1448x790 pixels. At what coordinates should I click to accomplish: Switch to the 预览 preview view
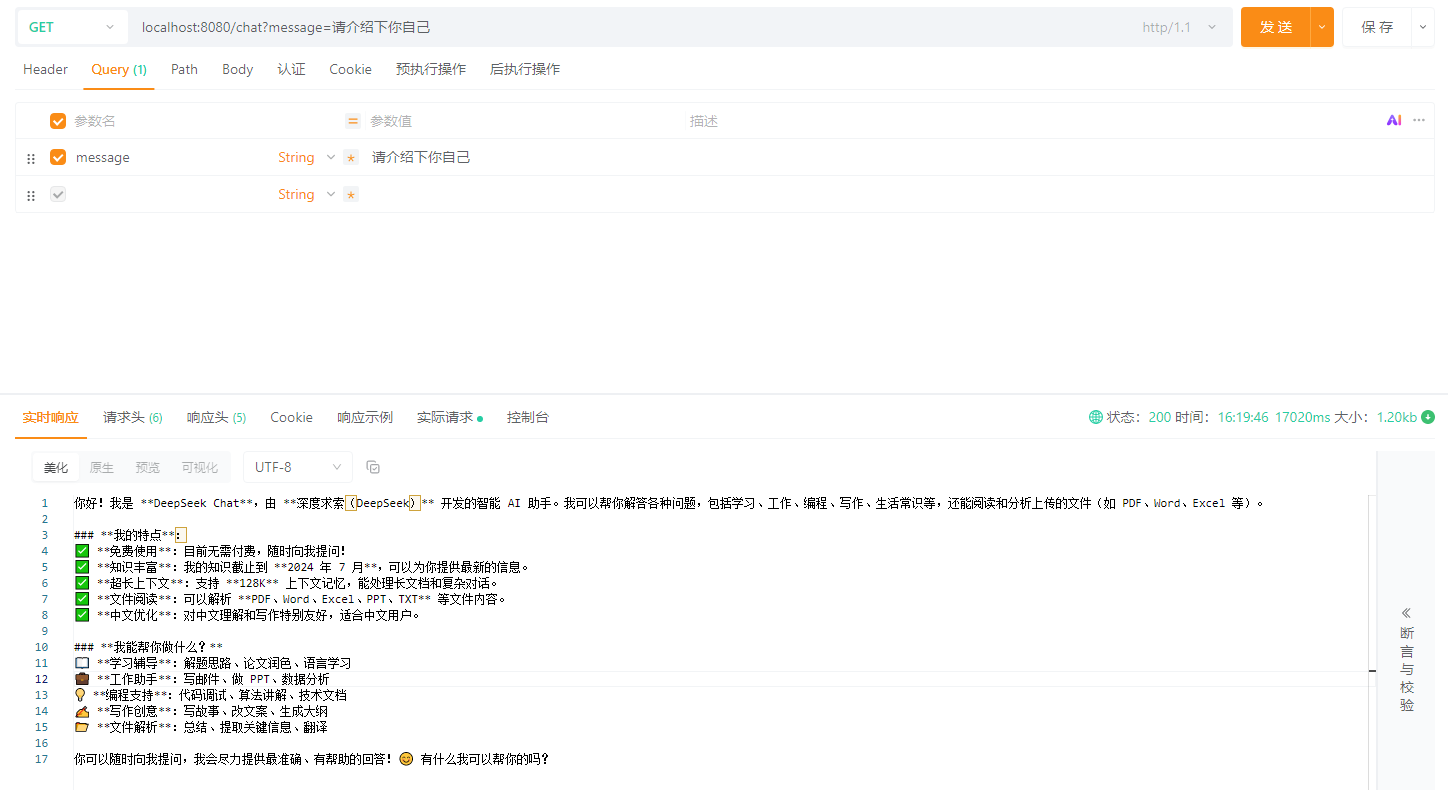pyautogui.click(x=148, y=467)
